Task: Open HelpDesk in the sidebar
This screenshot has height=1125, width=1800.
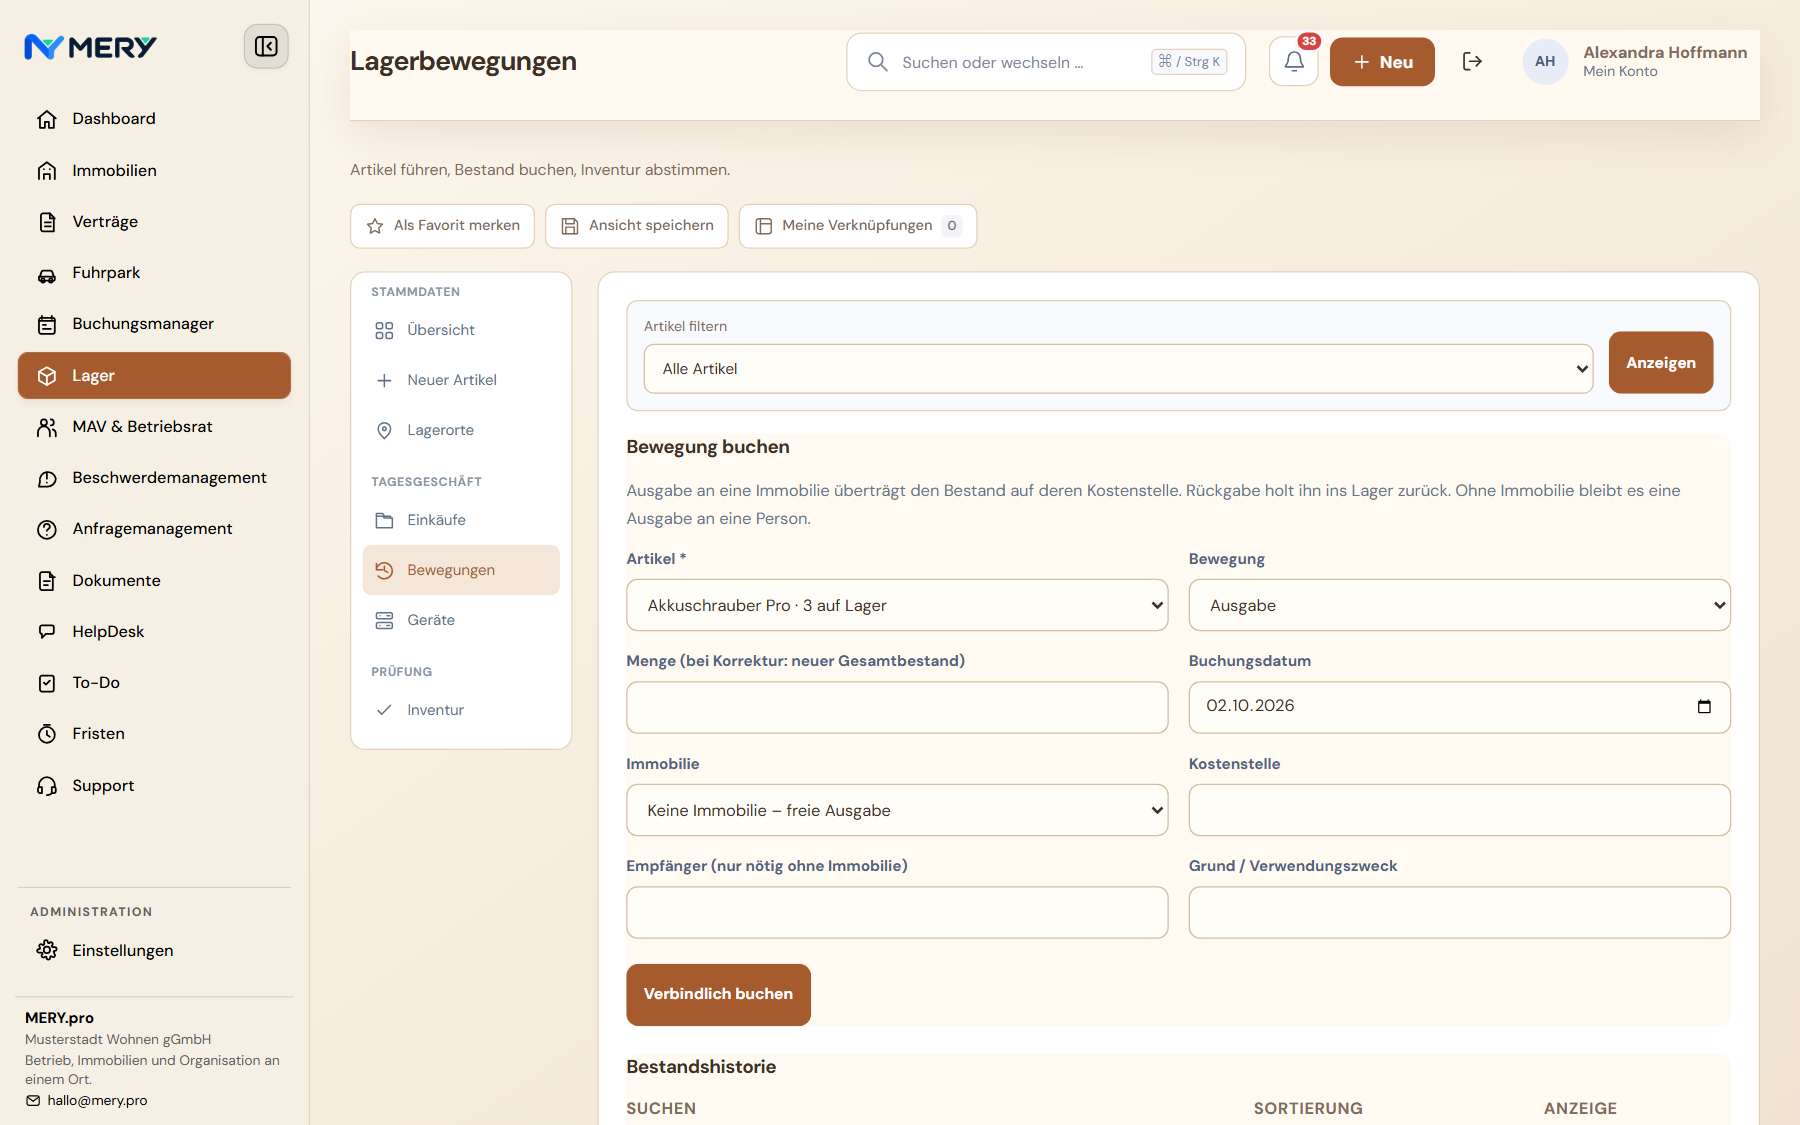Action: coord(154,632)
